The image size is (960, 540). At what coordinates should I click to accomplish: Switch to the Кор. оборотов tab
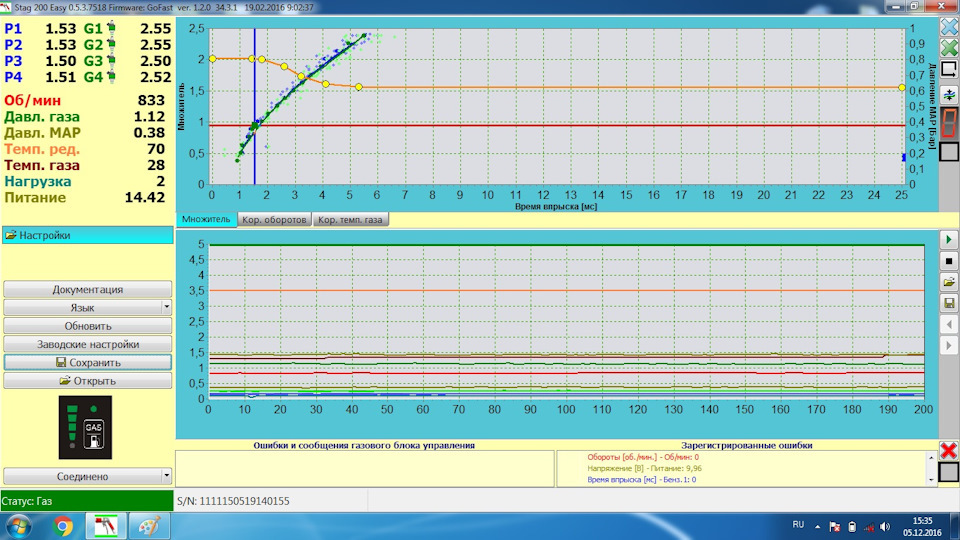[x=274, y=219]
